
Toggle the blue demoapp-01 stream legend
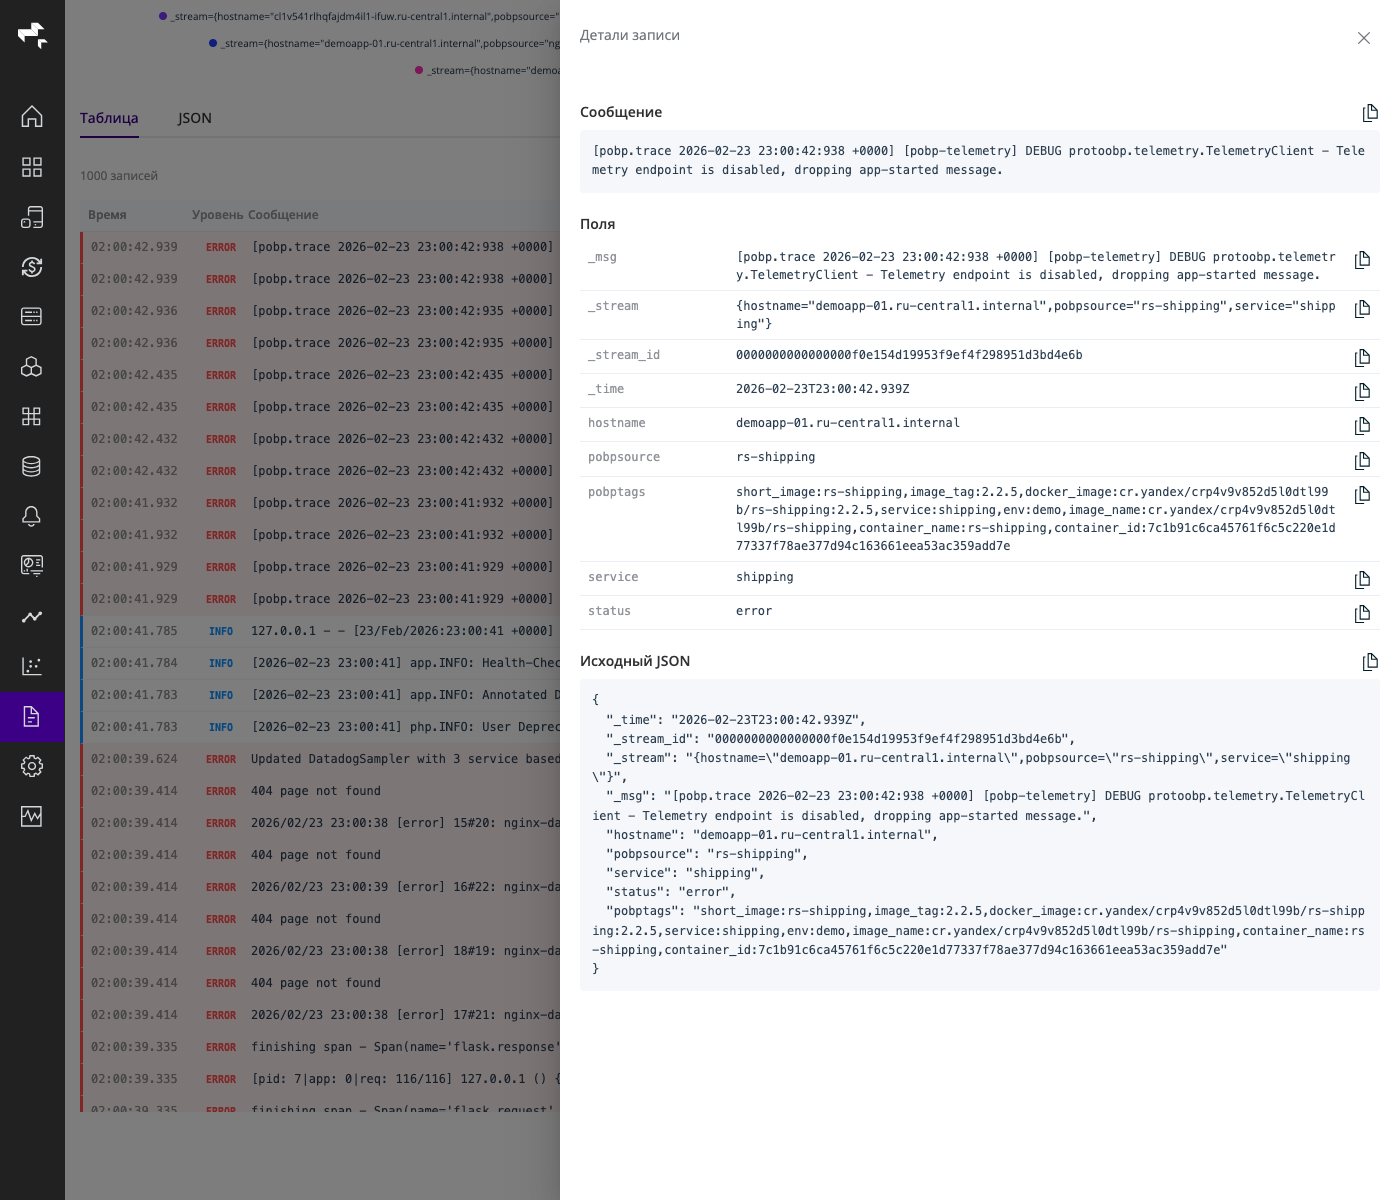pos(385,43)
